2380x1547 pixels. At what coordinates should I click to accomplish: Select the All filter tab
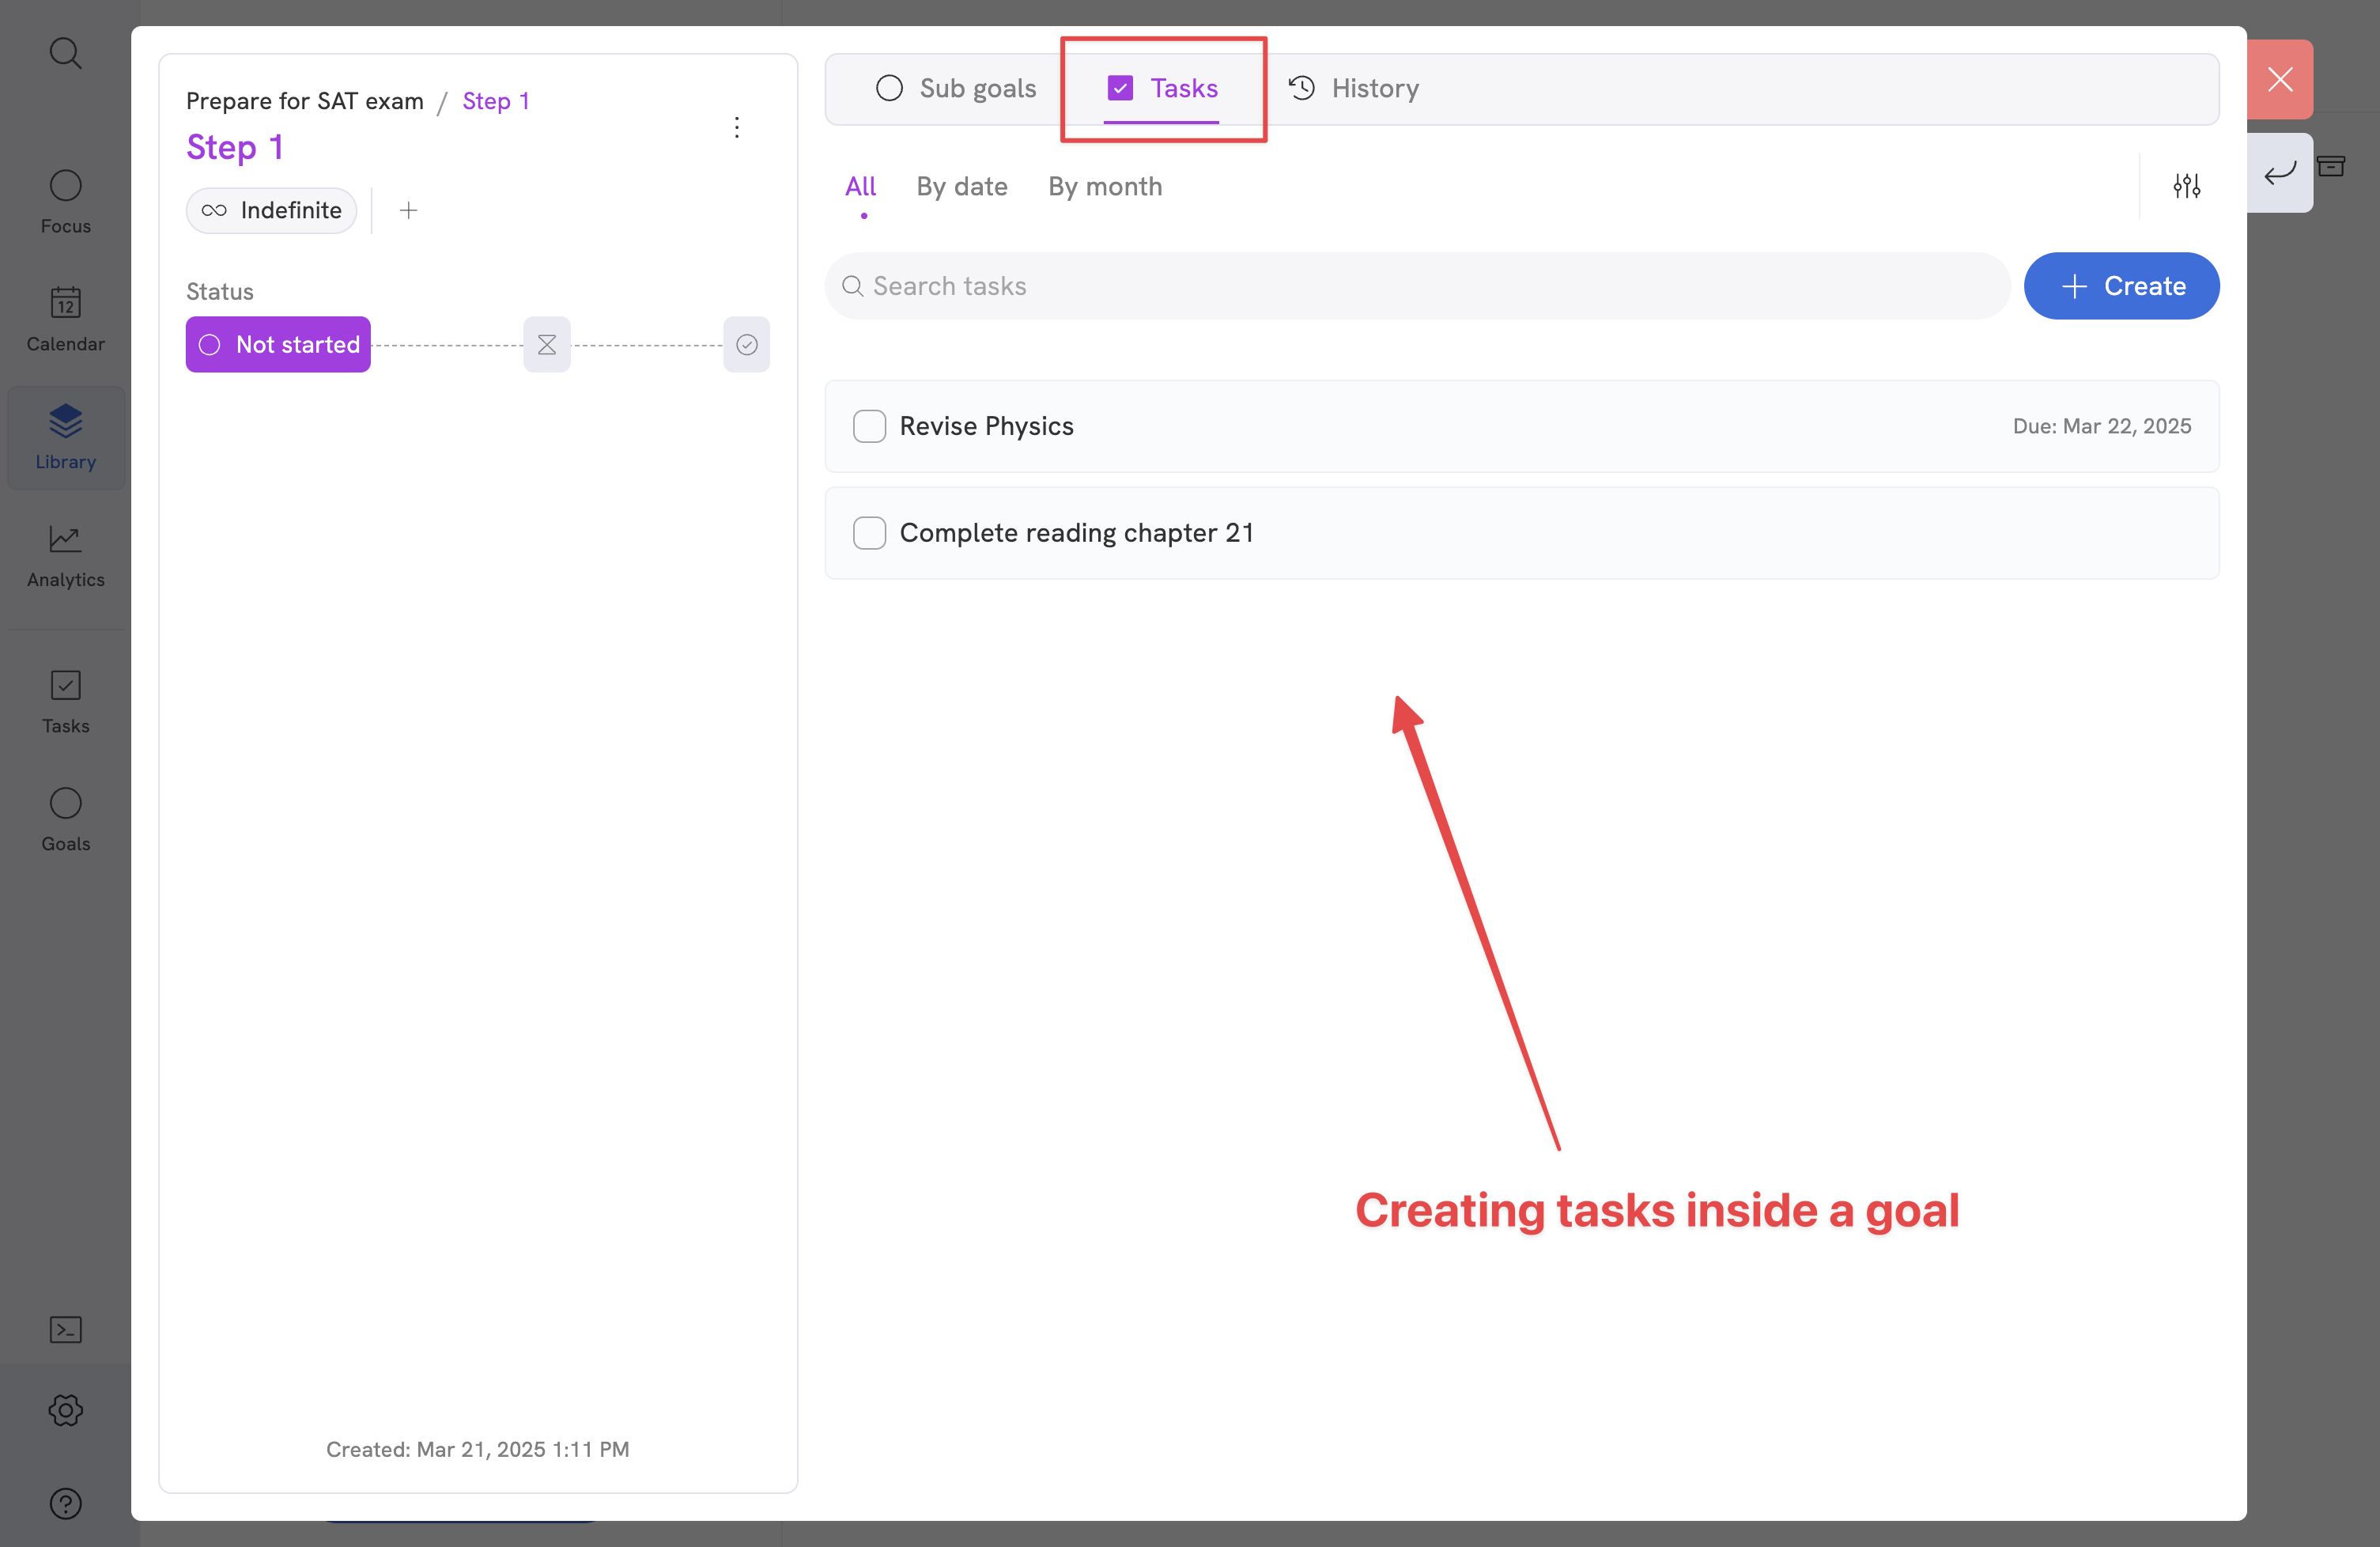pos(860,187)
